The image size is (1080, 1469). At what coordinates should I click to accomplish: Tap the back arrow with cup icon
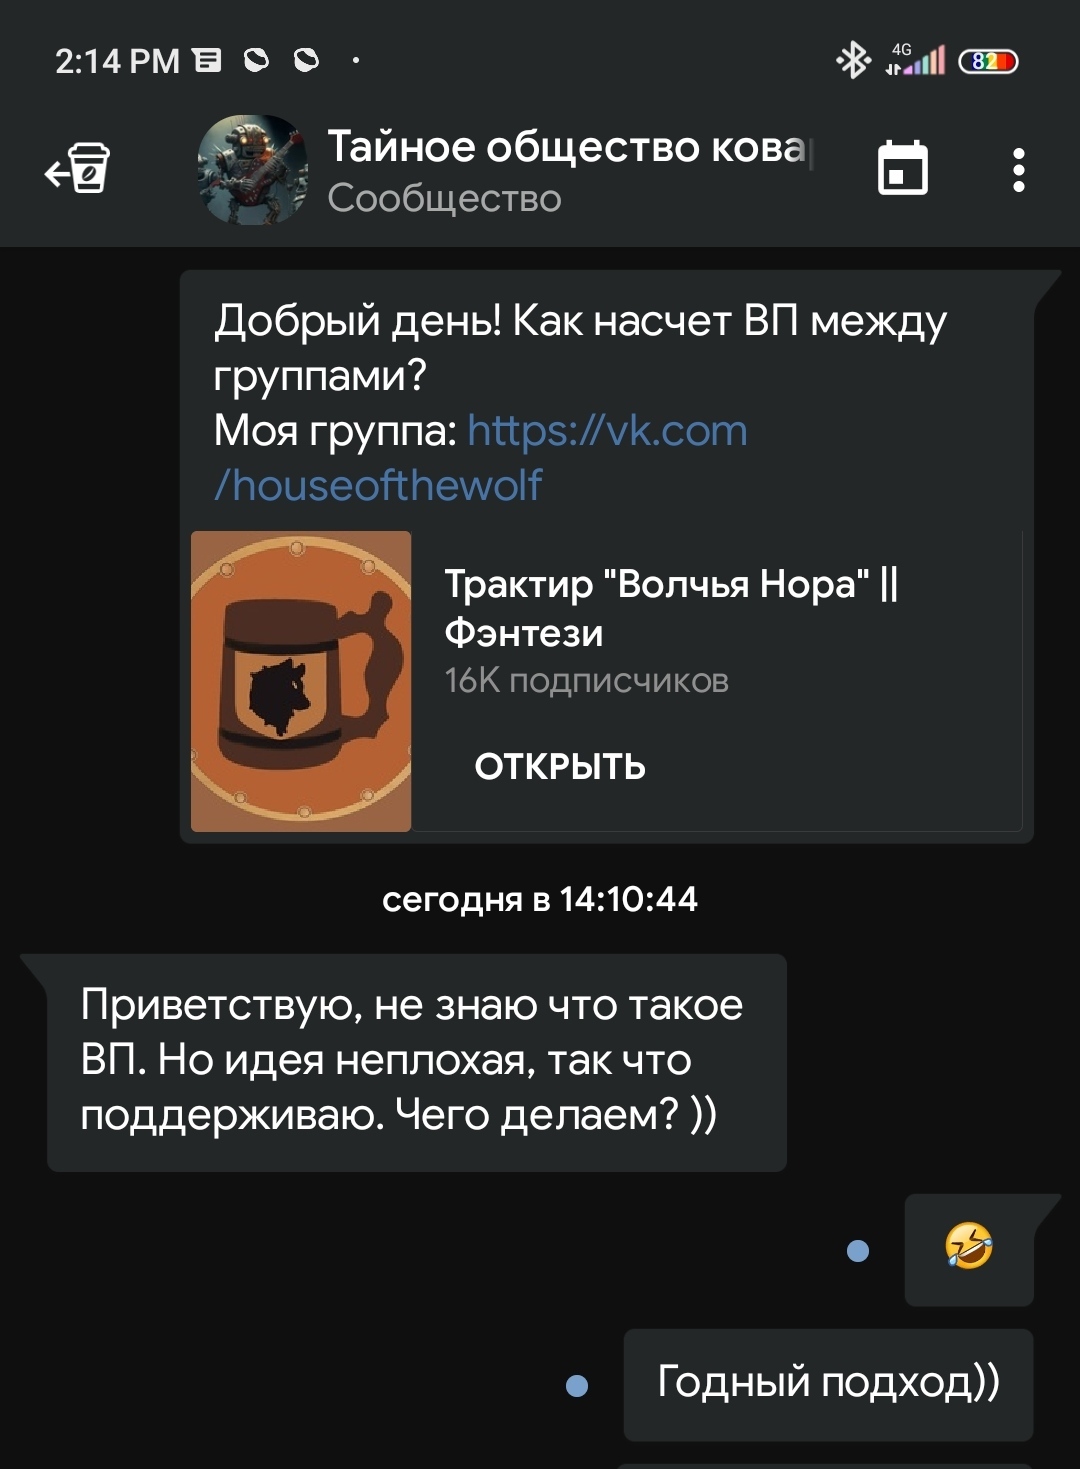[x=78, y=169]
